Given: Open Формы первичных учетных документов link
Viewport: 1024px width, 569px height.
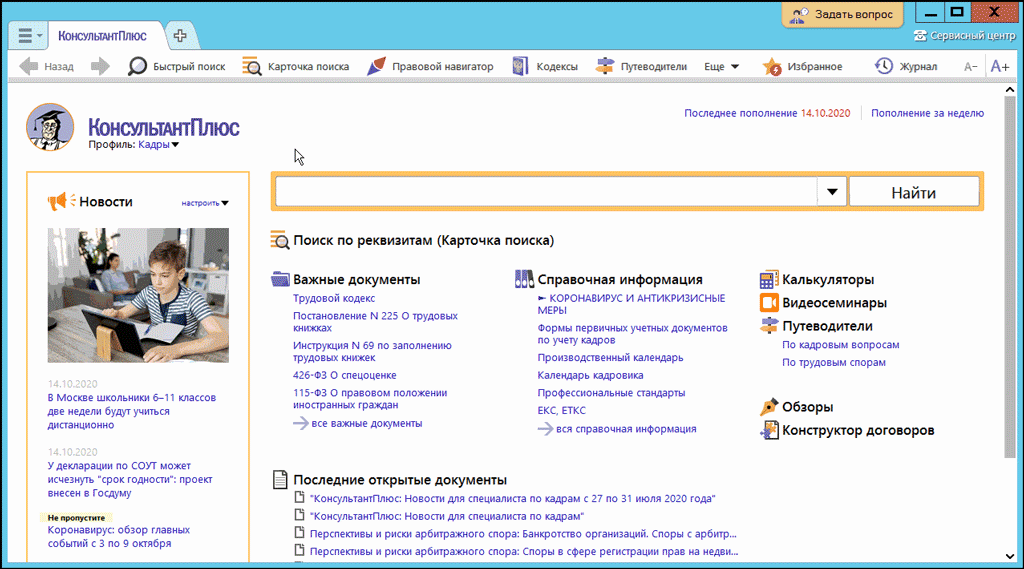Looking at the screenshot, I should pos(632,334).
